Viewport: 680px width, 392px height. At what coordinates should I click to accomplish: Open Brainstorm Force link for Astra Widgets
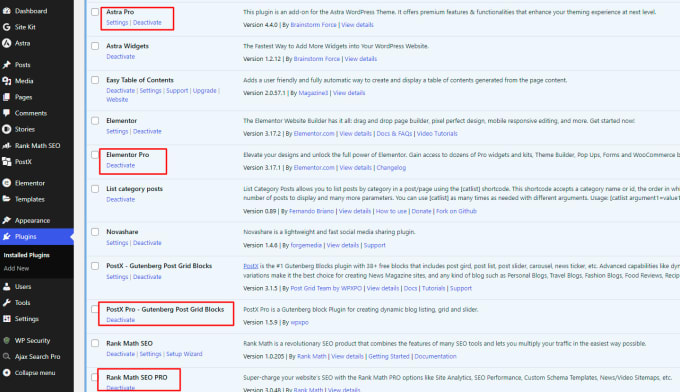(317, 59)
